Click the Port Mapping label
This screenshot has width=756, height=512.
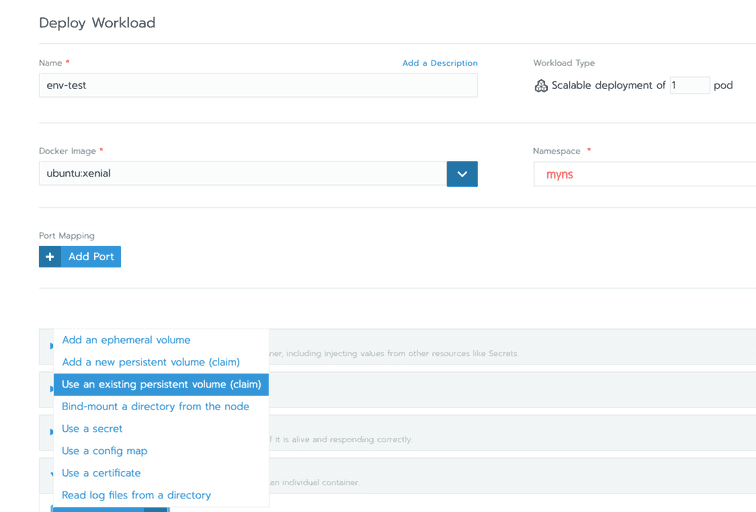coord(67,236)
